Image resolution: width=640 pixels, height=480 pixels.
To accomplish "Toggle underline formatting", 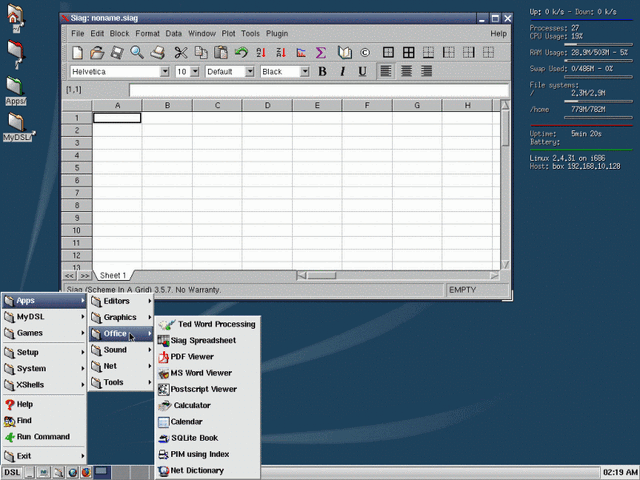I will tap(362, 71).
